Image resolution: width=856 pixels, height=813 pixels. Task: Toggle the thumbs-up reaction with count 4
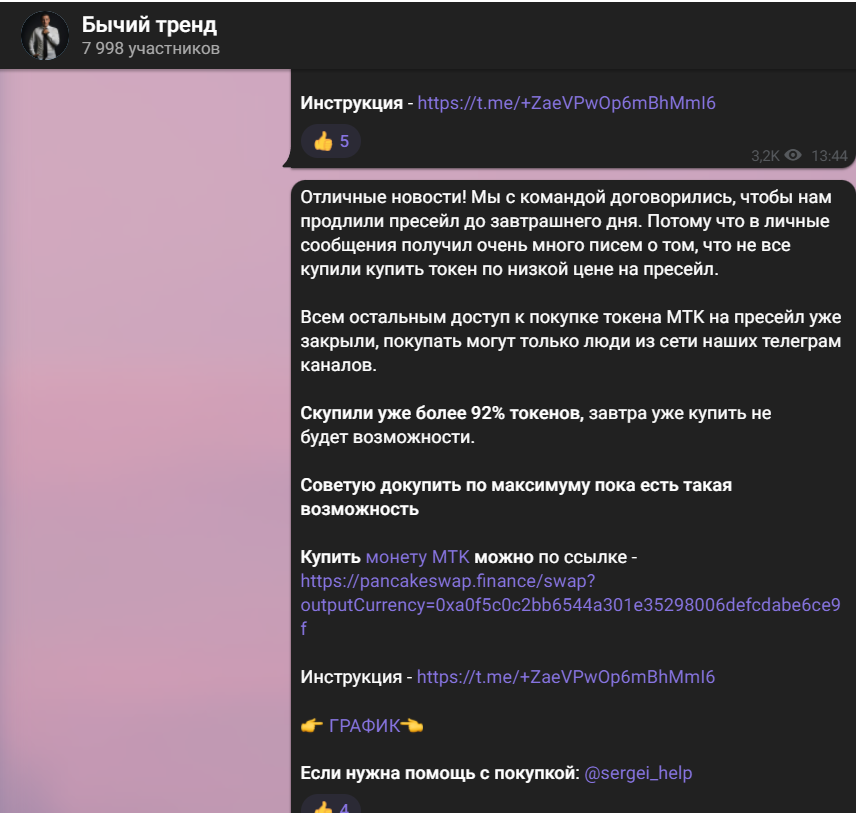click(x=331, y=805)
